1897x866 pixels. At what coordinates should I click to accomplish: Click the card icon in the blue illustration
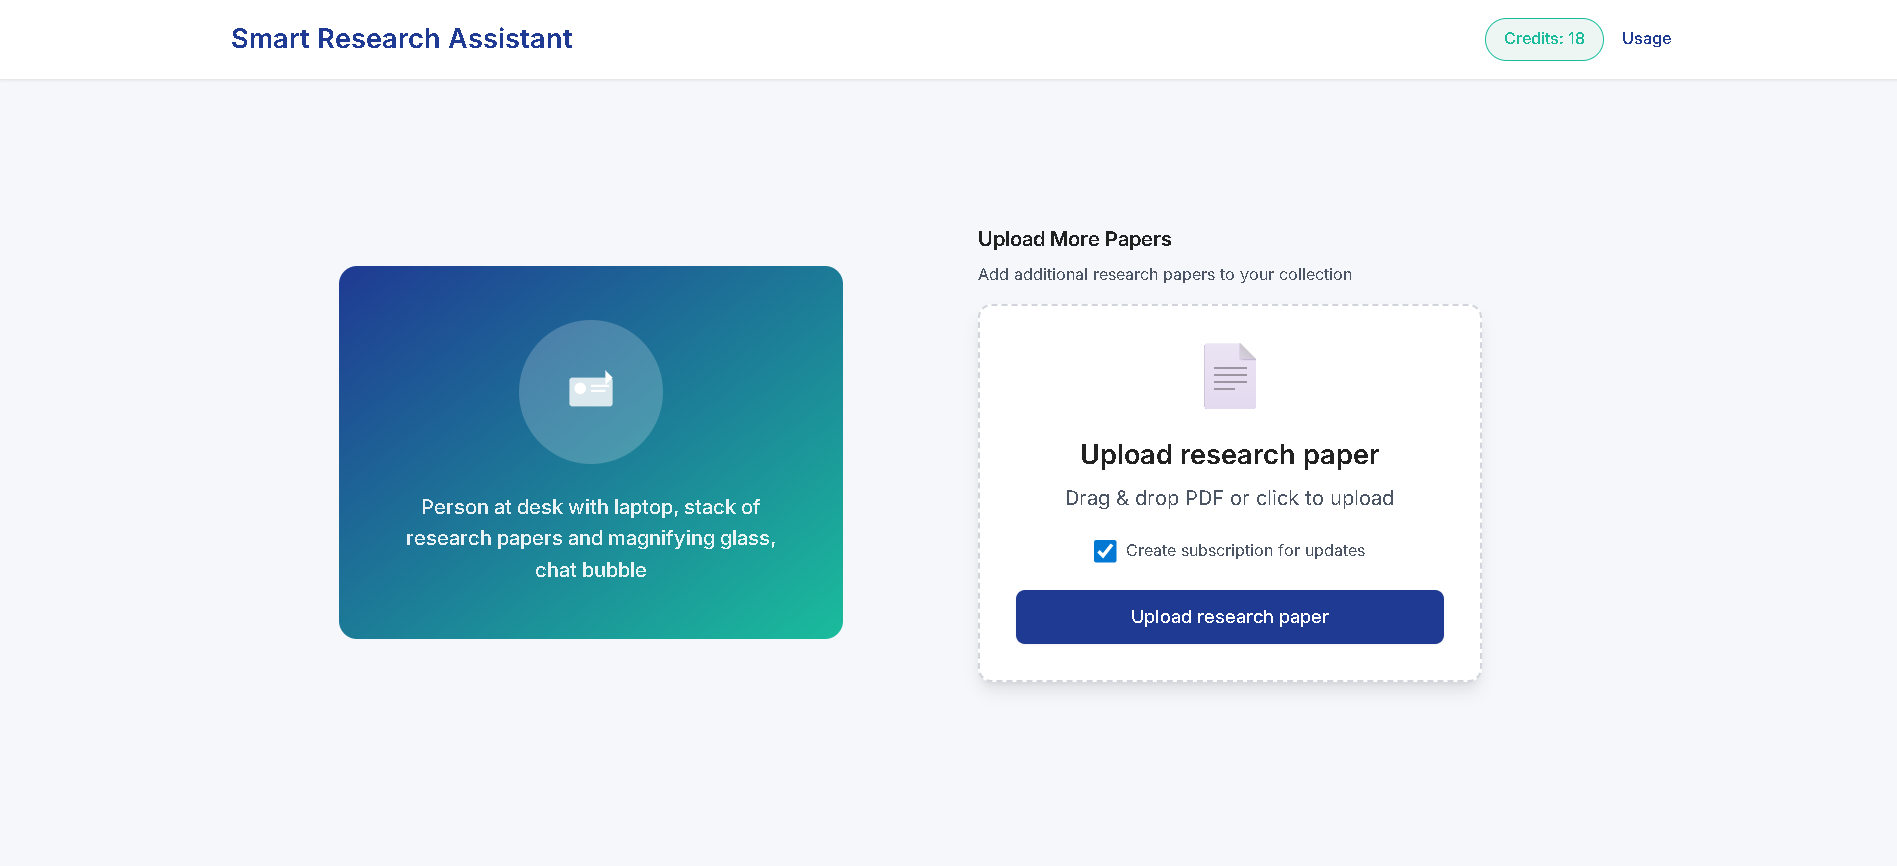point(591,390)
